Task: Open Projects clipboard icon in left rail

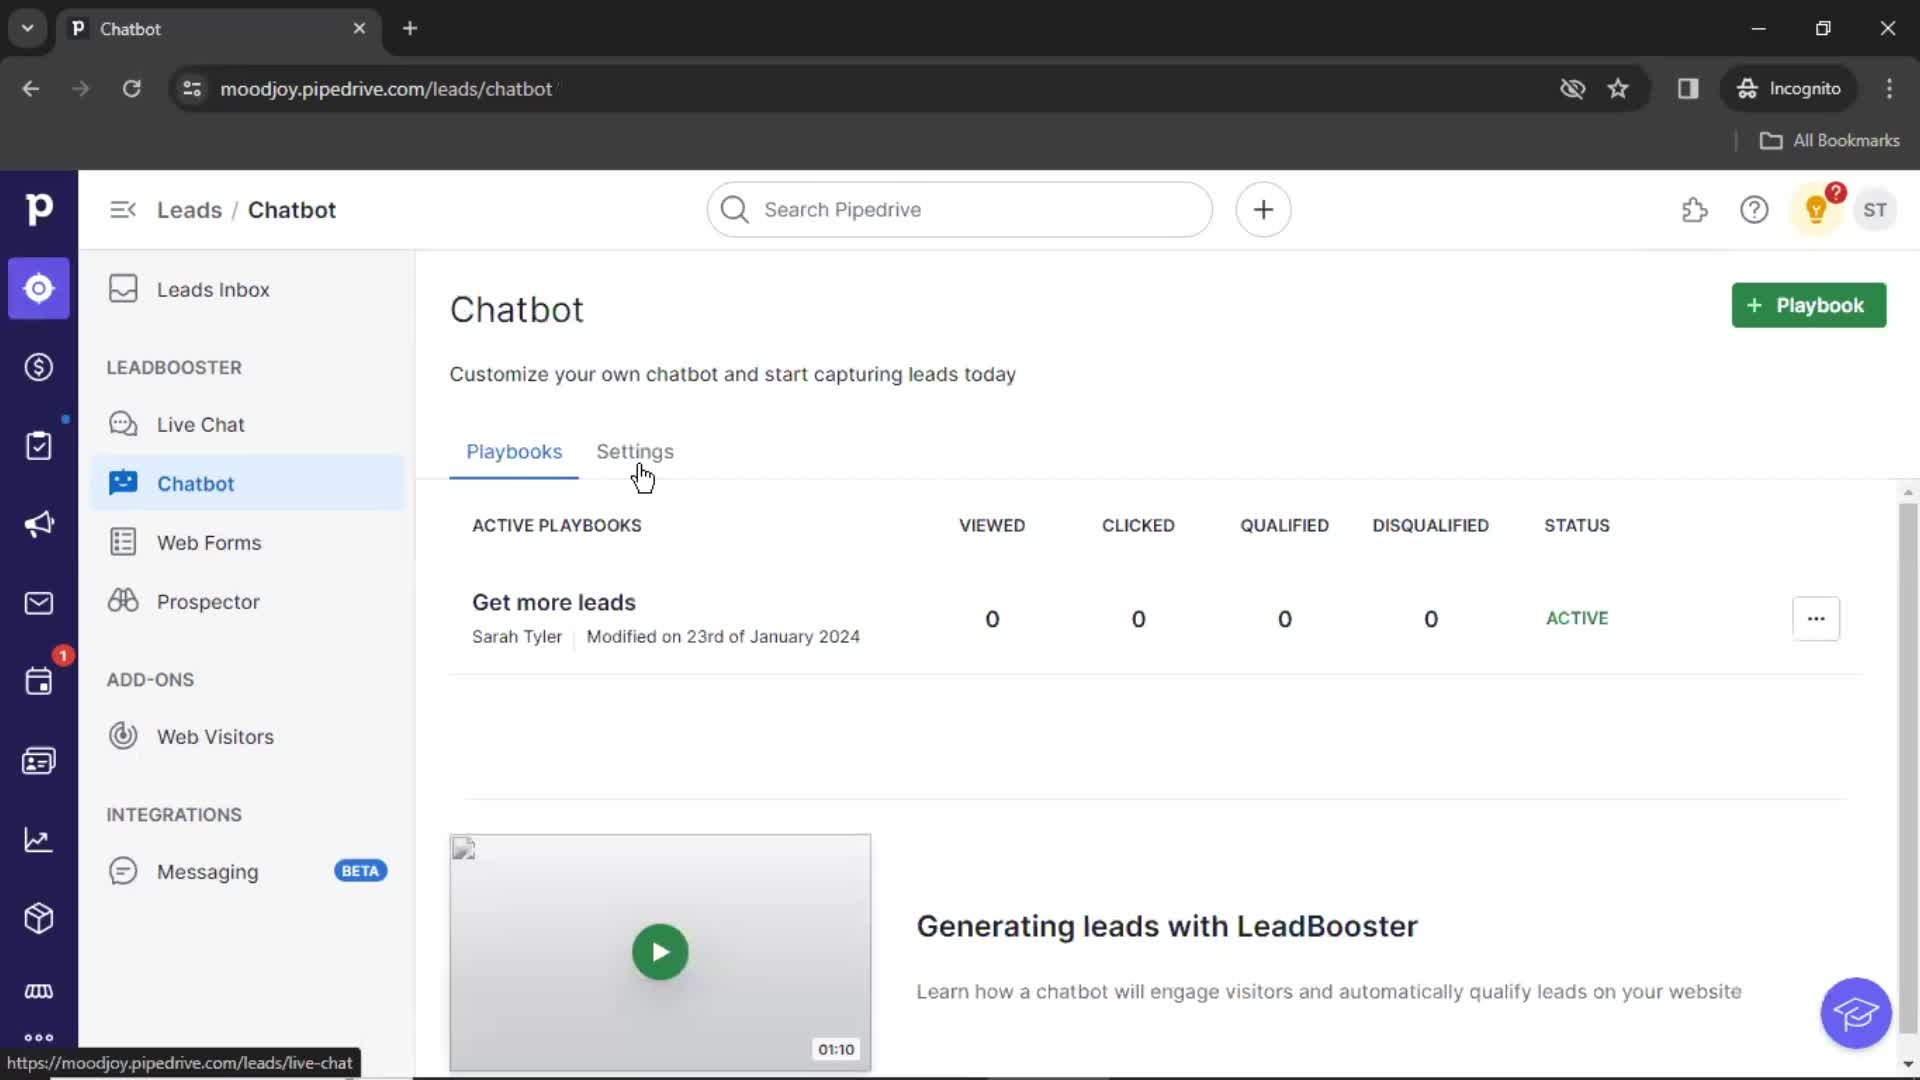Action: (38, 446)
